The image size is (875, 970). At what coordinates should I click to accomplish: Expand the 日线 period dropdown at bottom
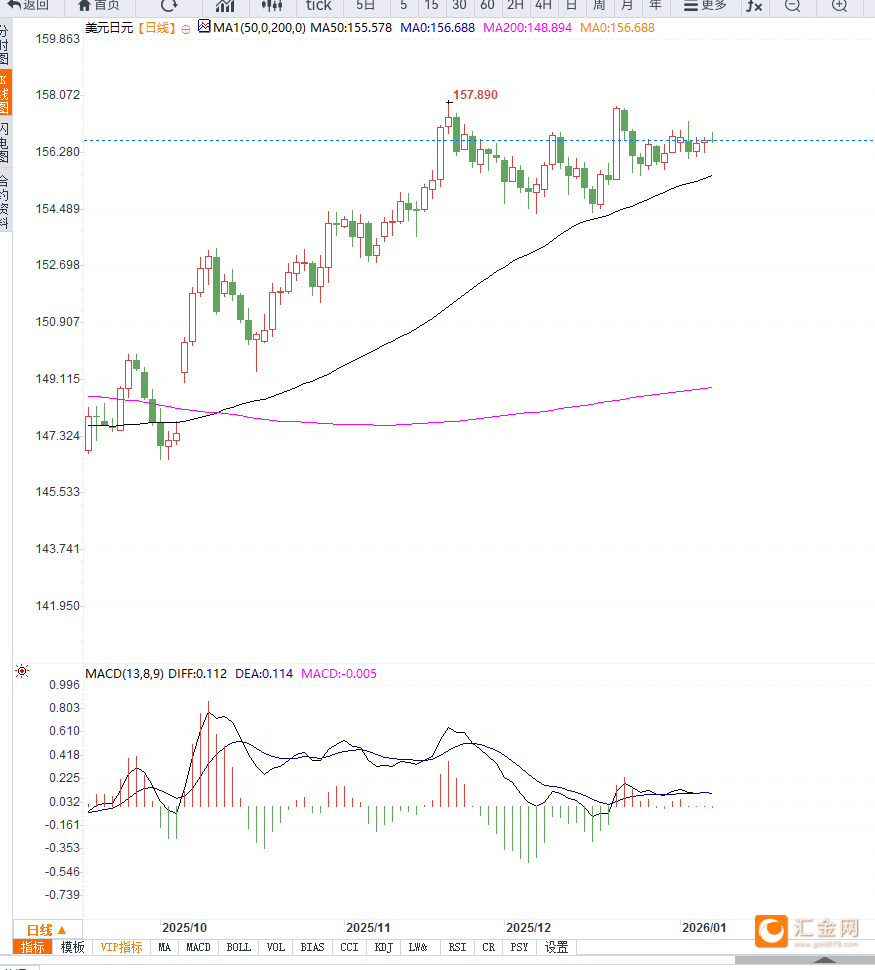tap(46, 929)
